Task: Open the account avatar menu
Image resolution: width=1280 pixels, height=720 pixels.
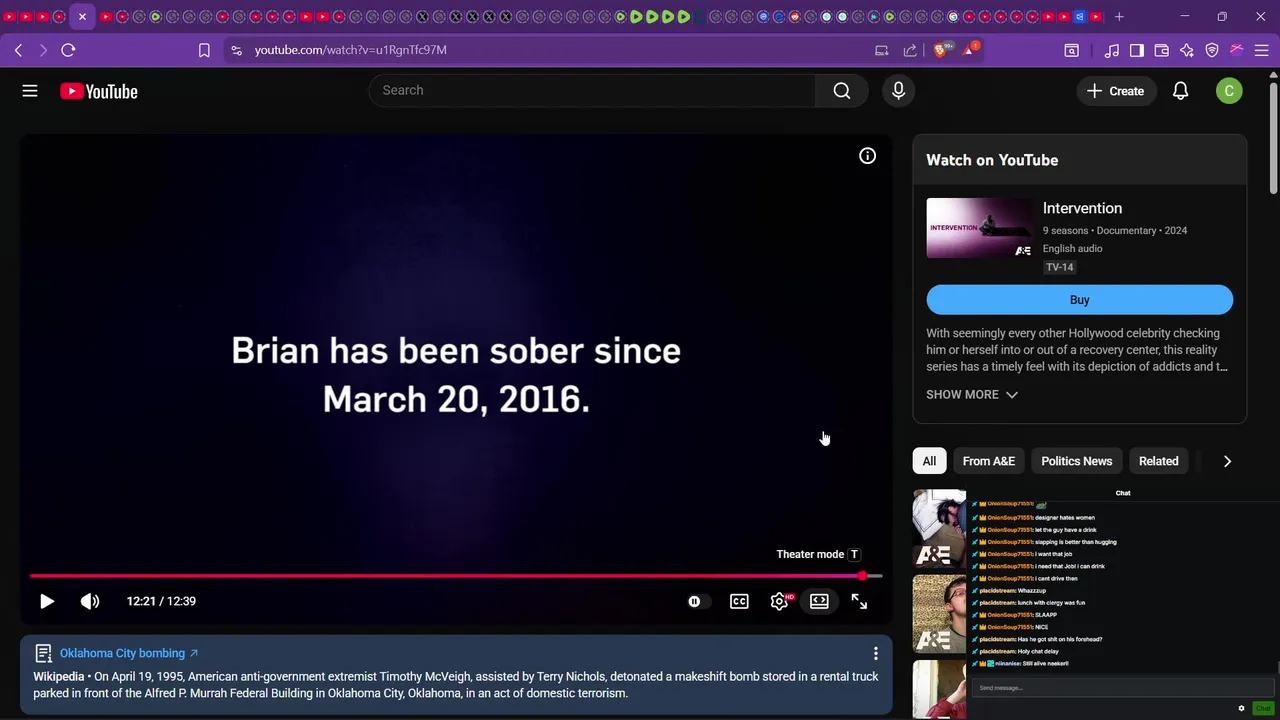Action: pos(1229,91)
